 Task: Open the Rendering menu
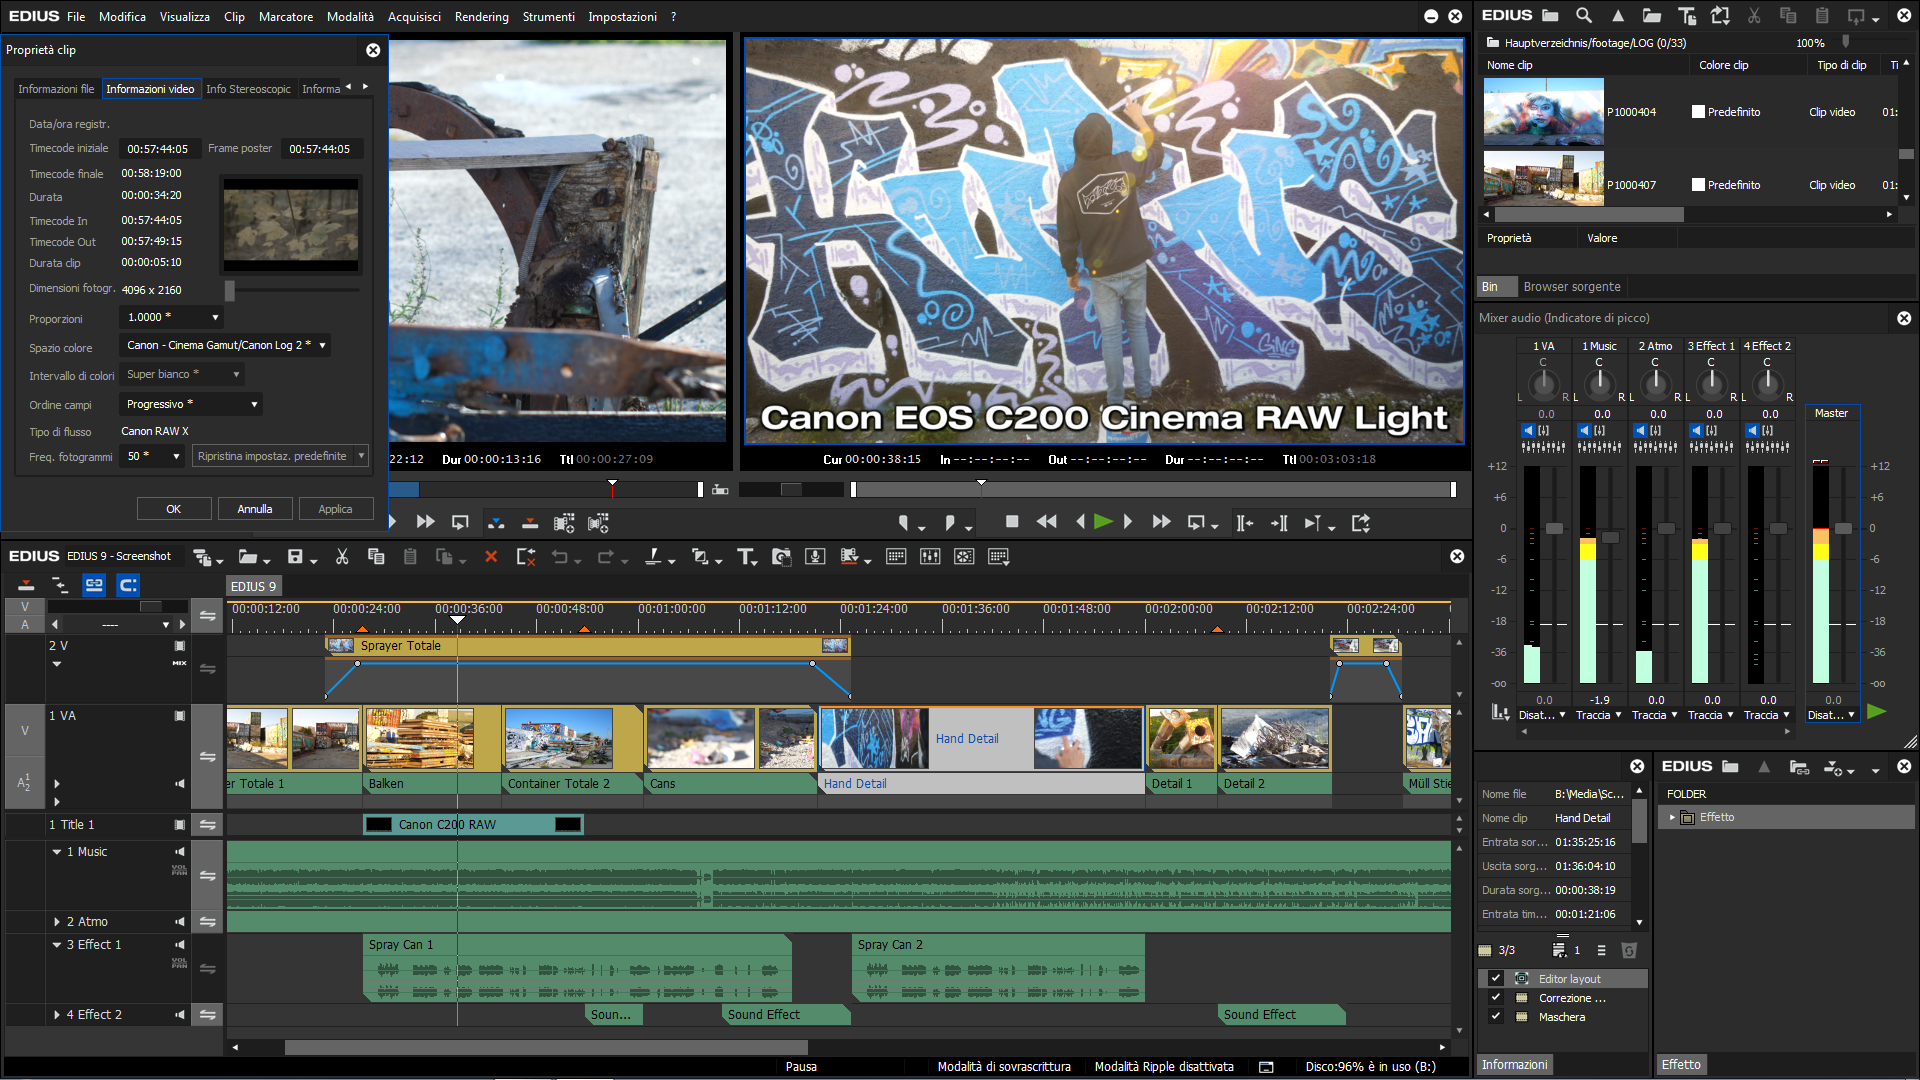481,17
